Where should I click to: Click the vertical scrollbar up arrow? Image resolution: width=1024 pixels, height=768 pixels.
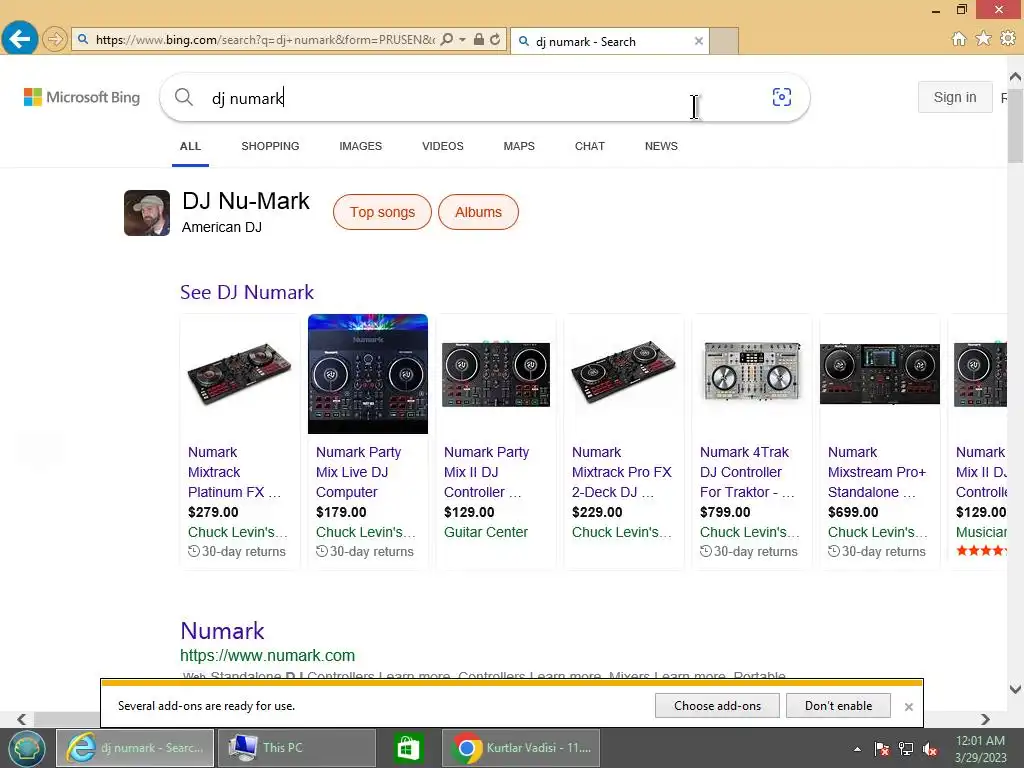(x=1016, y=77)
